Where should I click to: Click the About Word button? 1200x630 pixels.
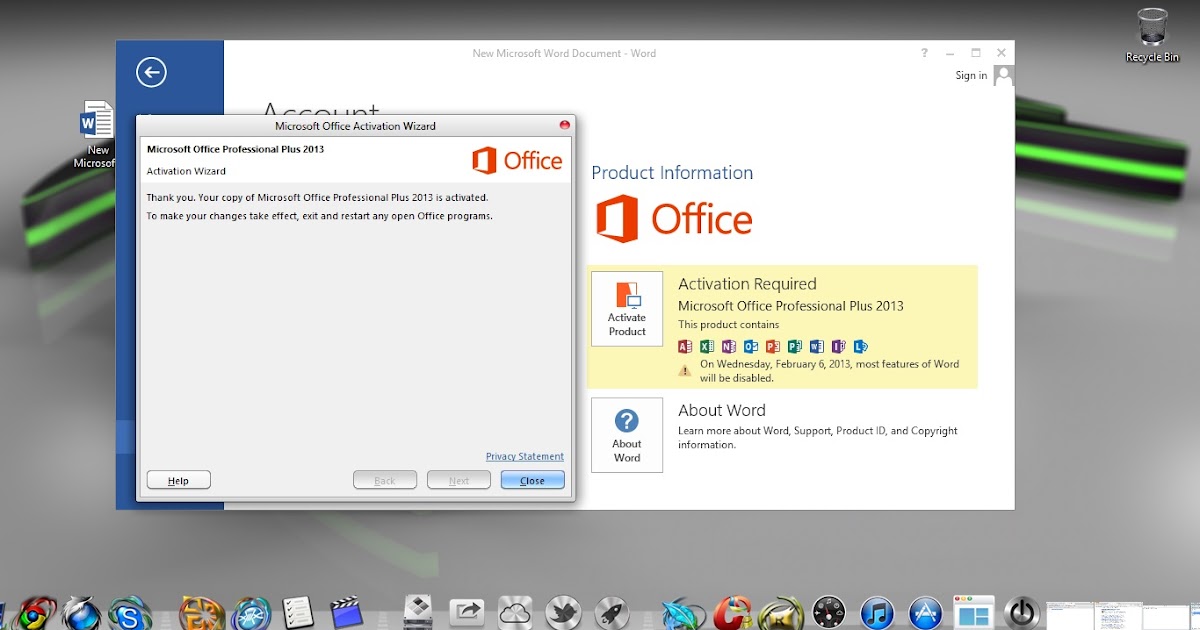click(x=627, y=435)
